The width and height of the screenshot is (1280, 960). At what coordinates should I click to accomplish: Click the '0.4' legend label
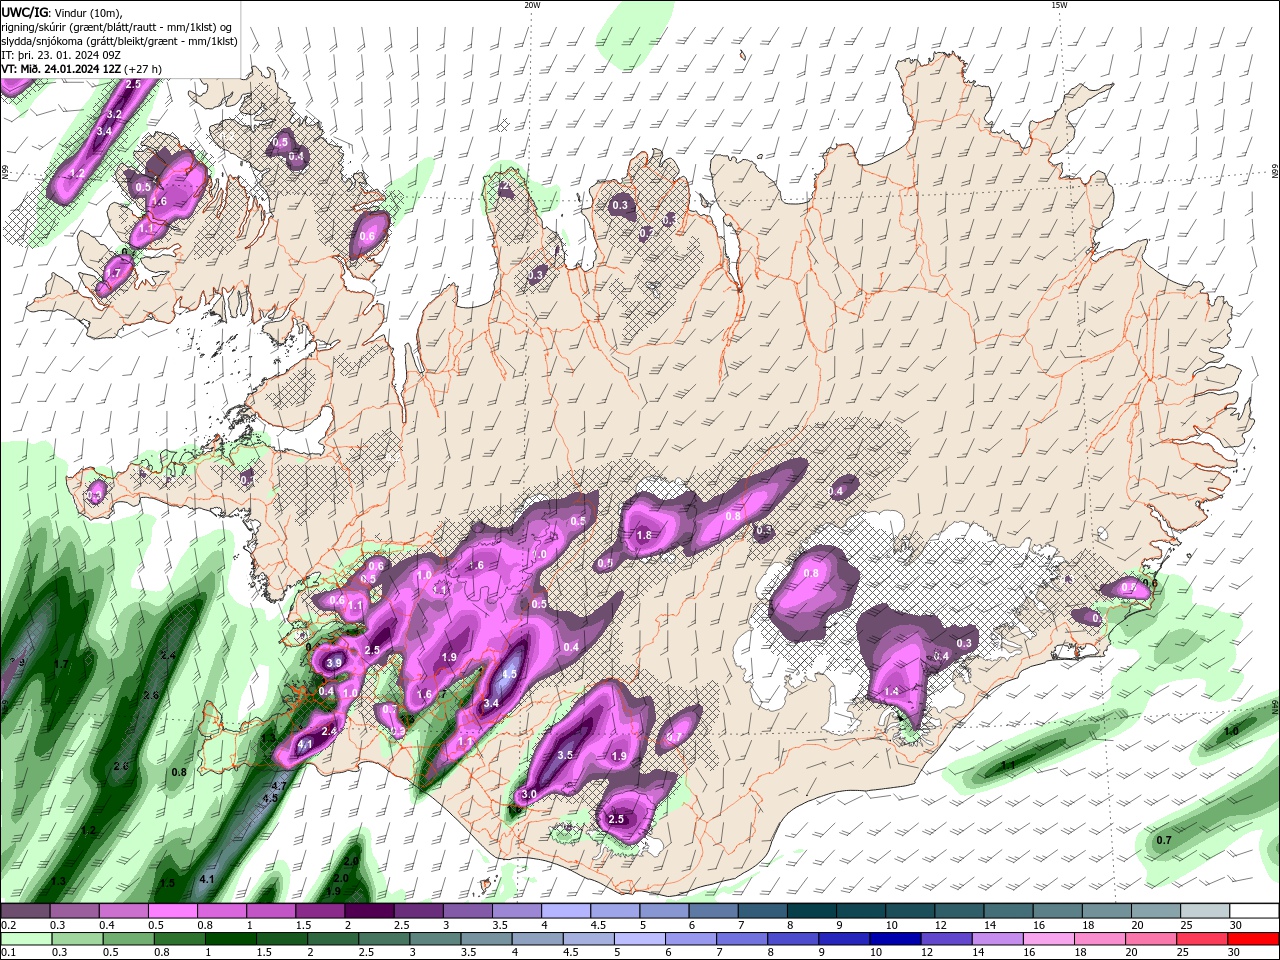click(107, 925)
